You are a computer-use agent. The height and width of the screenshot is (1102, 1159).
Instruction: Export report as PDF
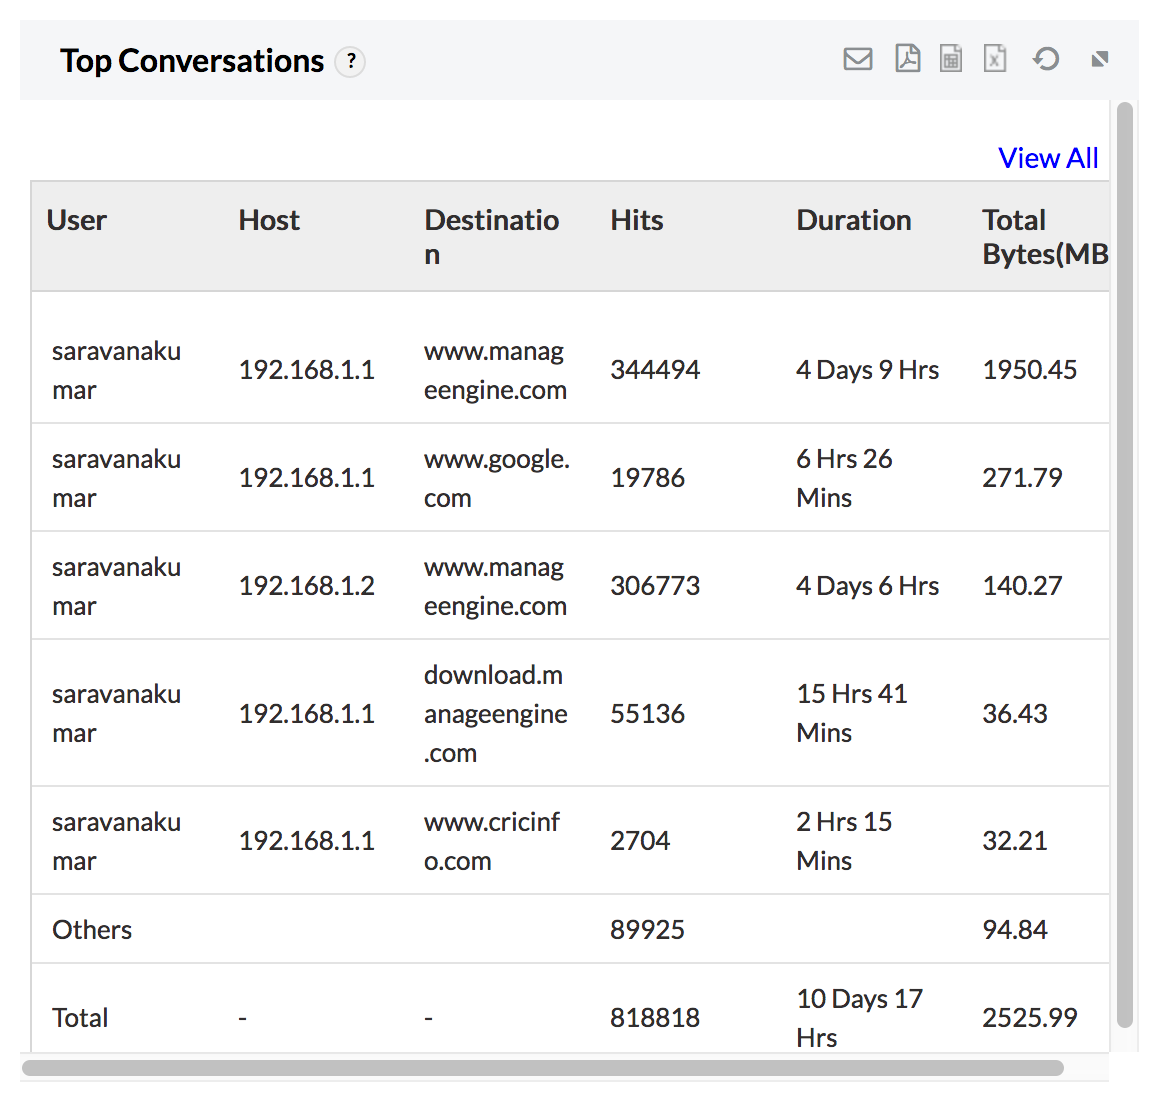pos(907,60)
